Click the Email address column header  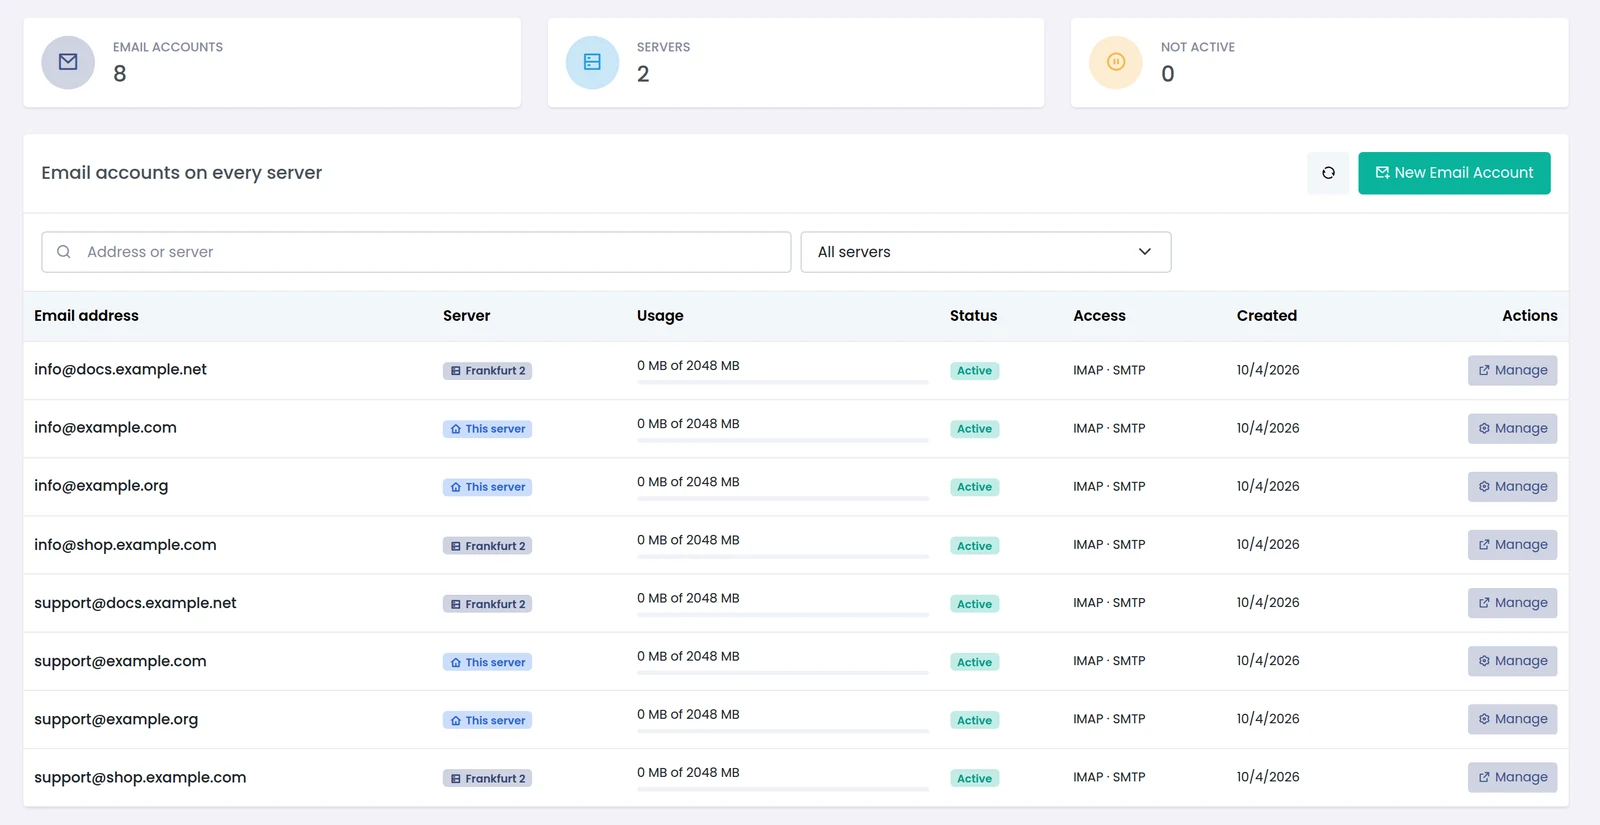point(86,315)
